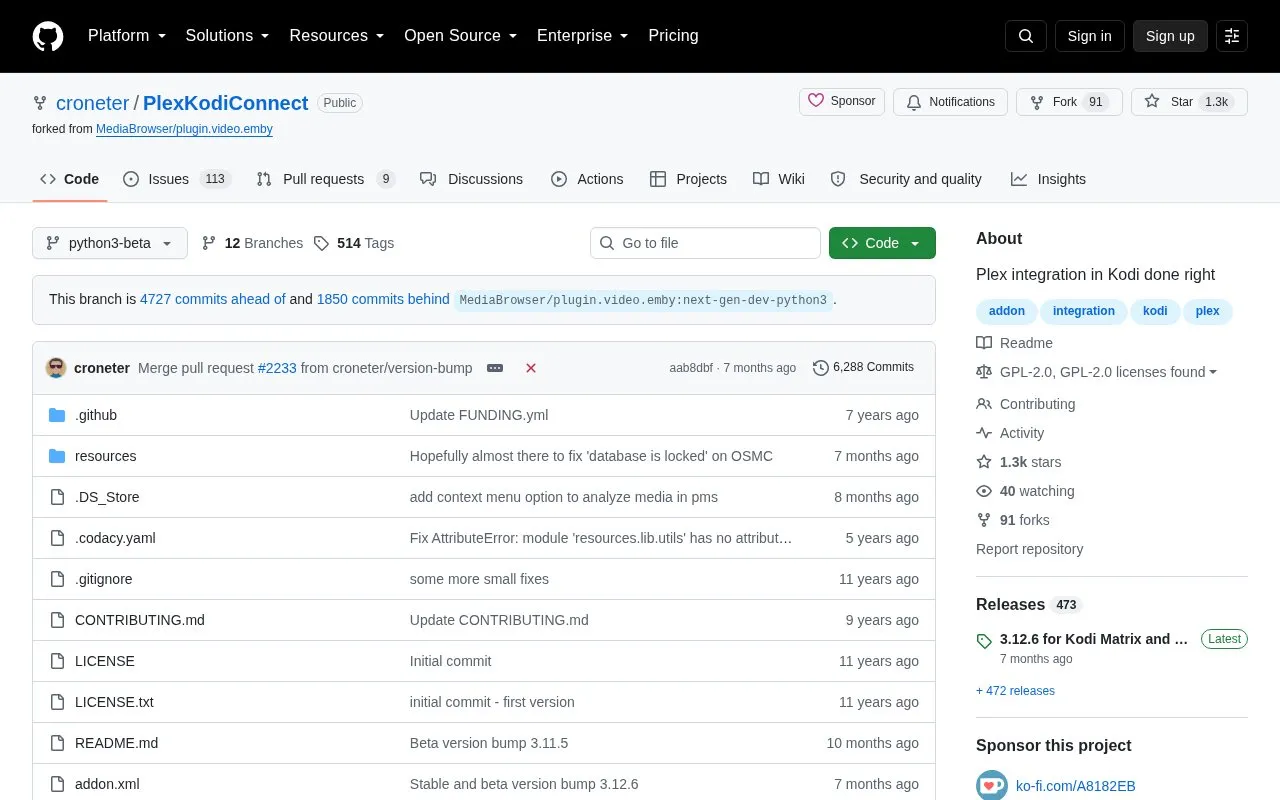Click the .github folder icon
Image resolution: width=1280 pixels, height=800 pixels.
[x=57, y=415]
